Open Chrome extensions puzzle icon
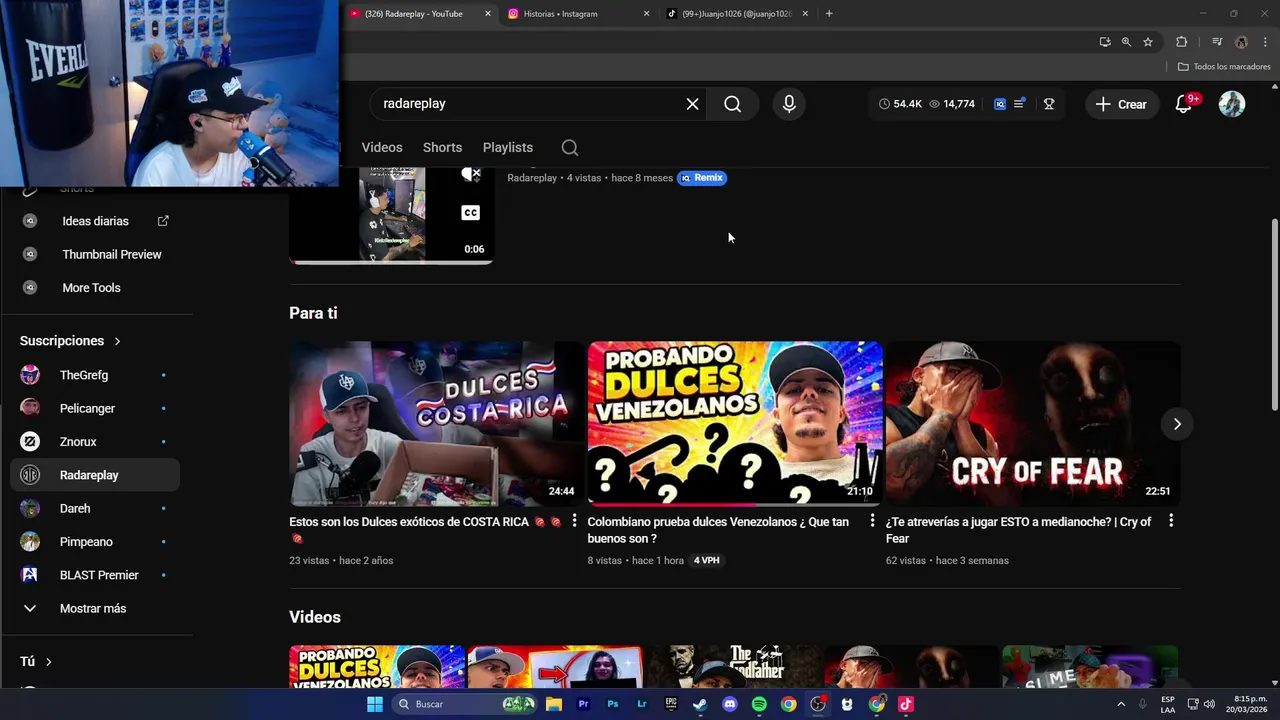 click(x=1182, y=42)
